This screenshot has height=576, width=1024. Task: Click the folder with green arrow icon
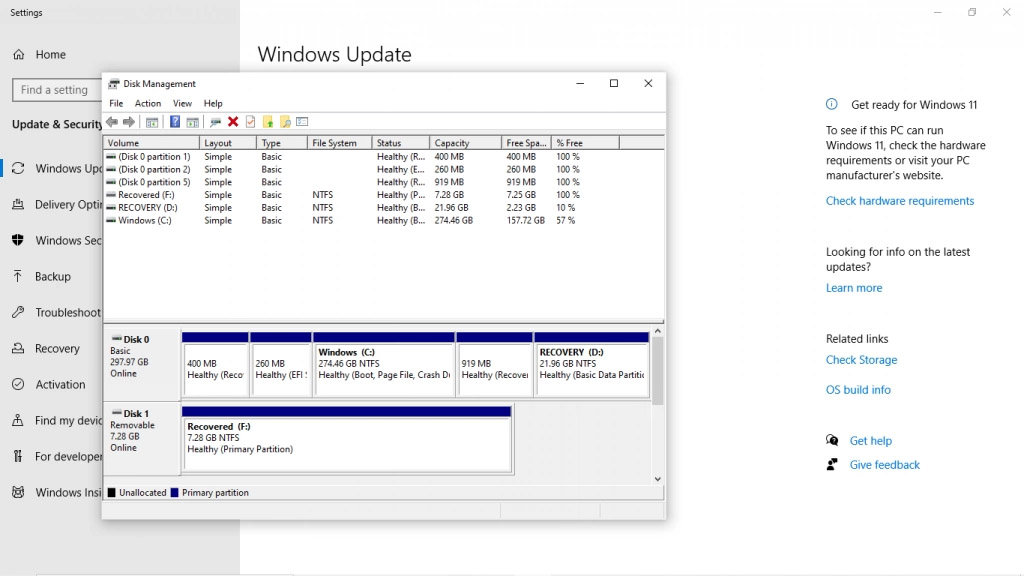[268, 122]
